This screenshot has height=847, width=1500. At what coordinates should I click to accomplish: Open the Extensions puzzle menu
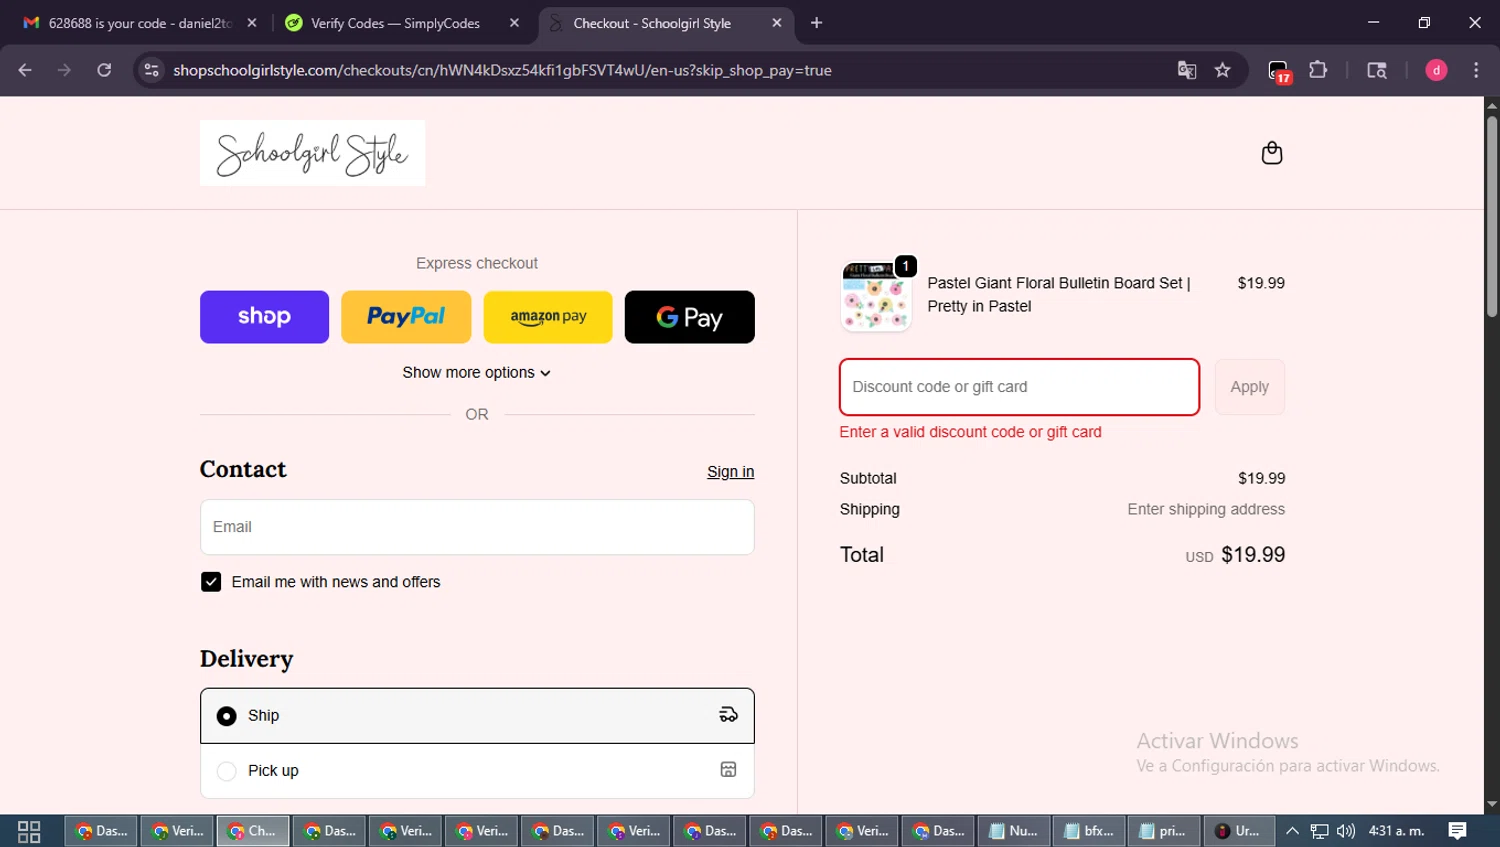tap(1318, 70)
